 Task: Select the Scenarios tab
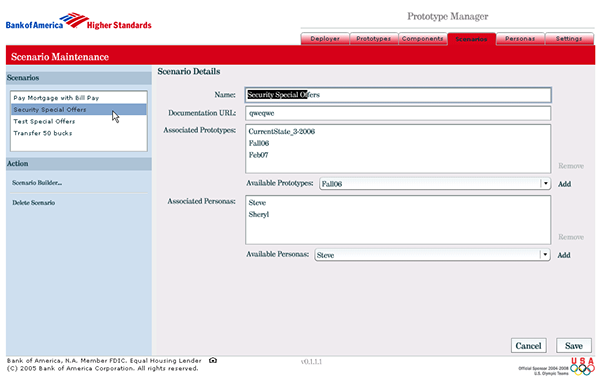pyautogui.click(x=471, y=39)
